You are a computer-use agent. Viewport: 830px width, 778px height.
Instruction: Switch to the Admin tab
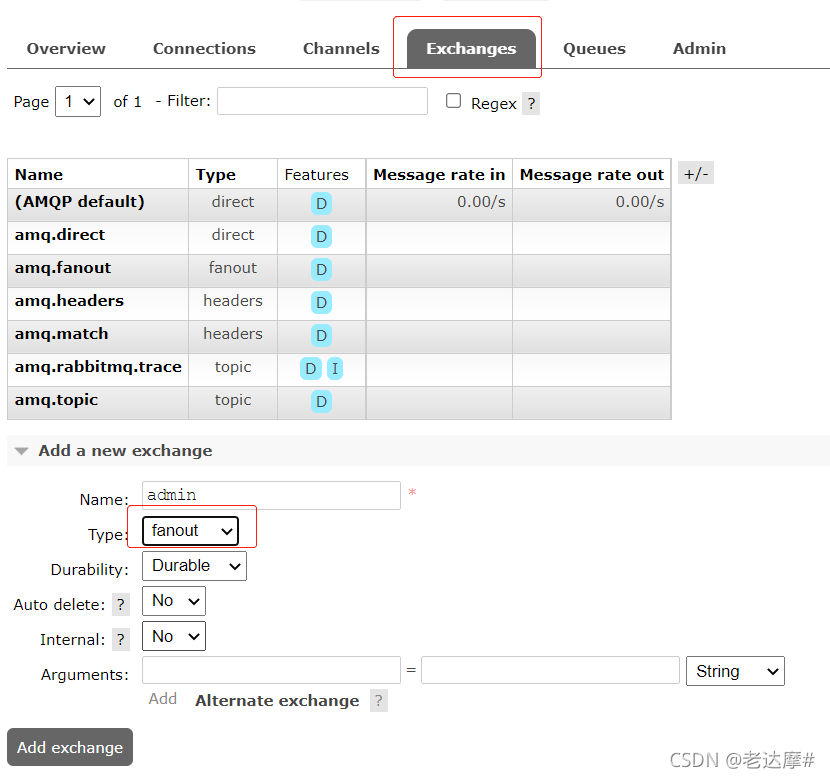699,49
